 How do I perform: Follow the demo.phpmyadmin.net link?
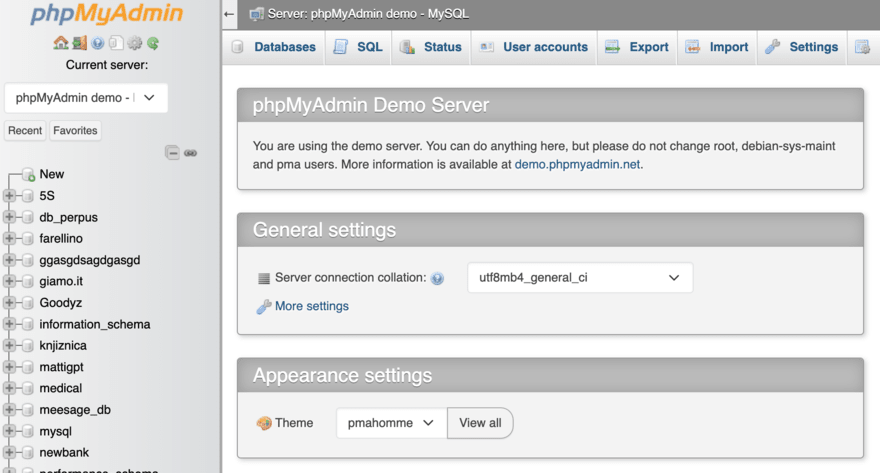pyautogui.click(x=578, y=164)
